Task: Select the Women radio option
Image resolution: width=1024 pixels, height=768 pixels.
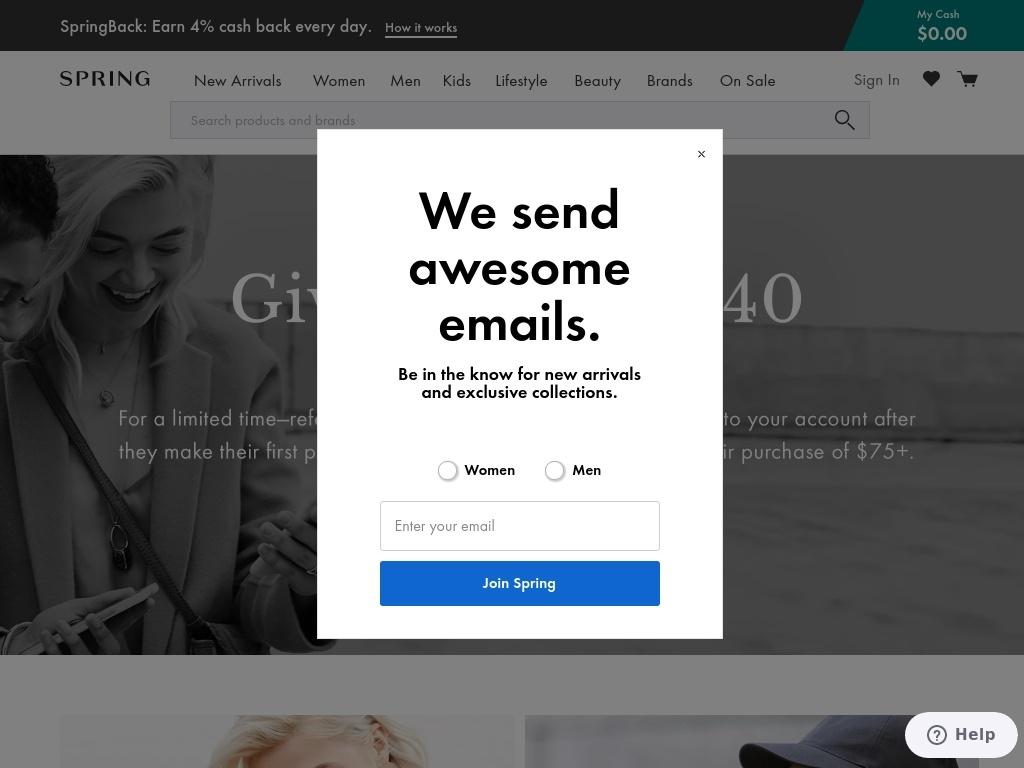Action: click(x=447, y=470)
